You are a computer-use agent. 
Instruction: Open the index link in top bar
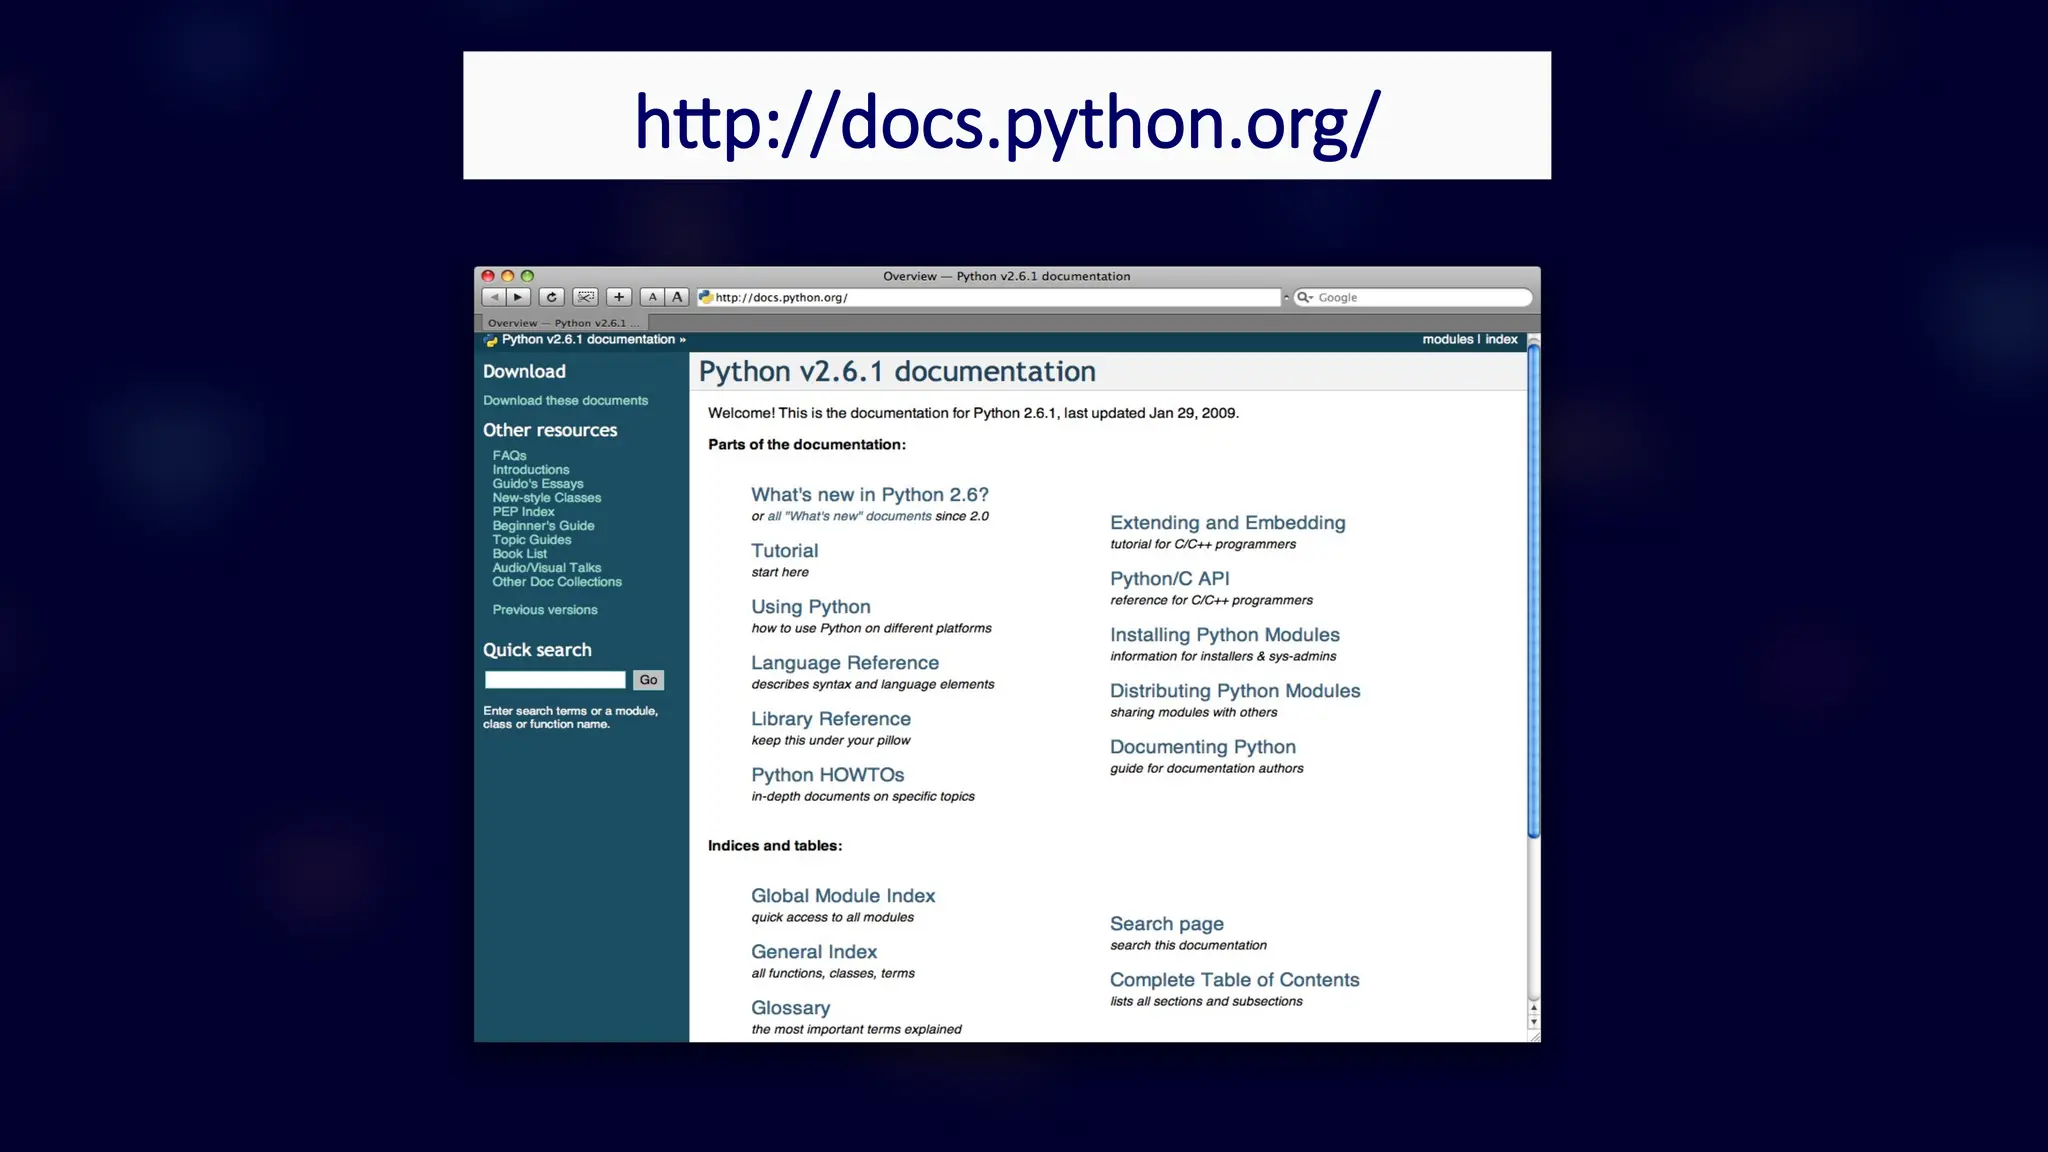click(1501, 340)
